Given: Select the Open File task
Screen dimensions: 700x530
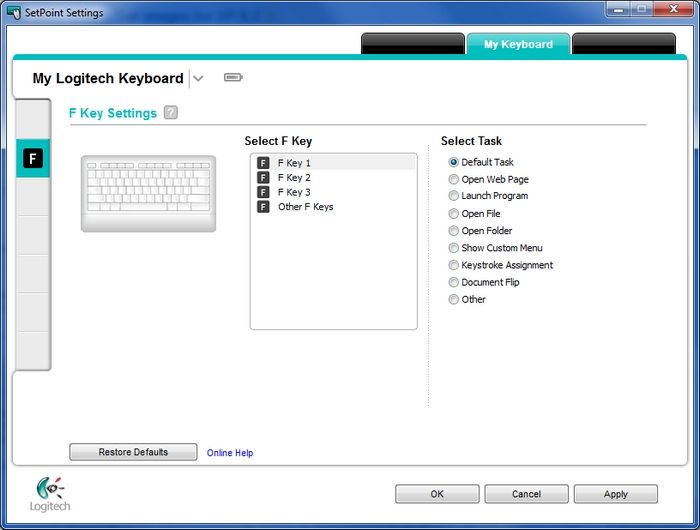Looking at the screenshot, I should click(x=453, y=213).
